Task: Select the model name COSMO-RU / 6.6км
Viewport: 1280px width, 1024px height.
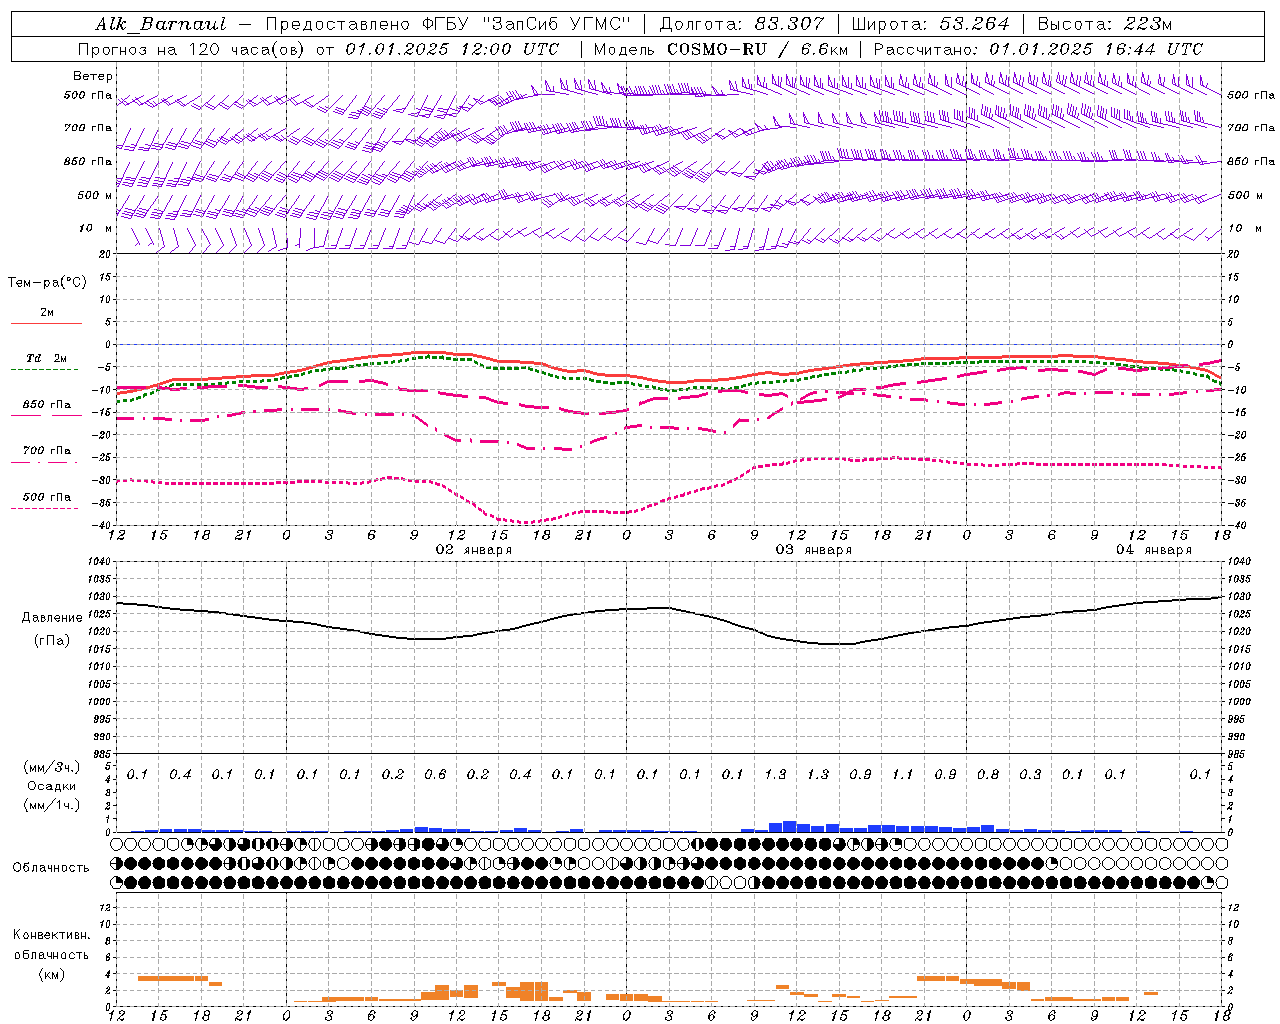Action: (757, 49)
